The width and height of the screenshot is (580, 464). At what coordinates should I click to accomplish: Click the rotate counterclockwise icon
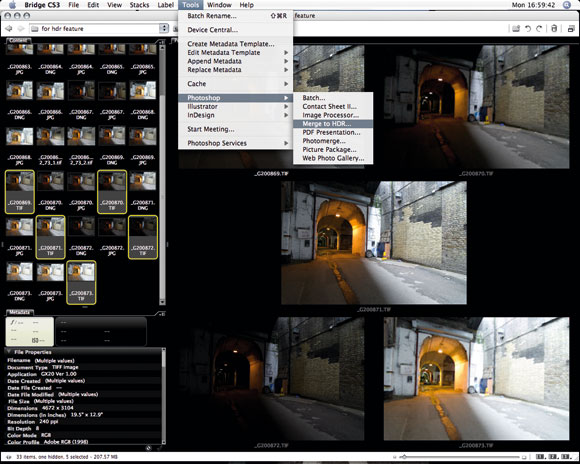pos(528,28)
